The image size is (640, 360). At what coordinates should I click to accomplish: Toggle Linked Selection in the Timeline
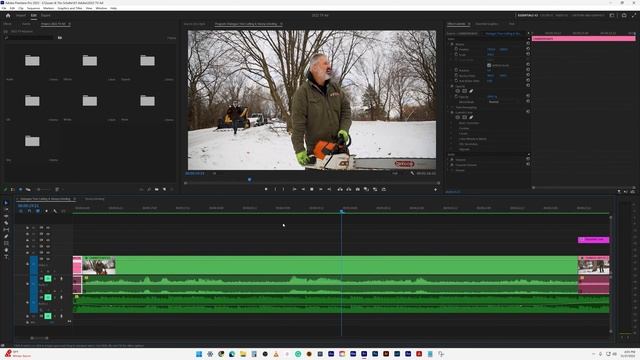[38, 211]
